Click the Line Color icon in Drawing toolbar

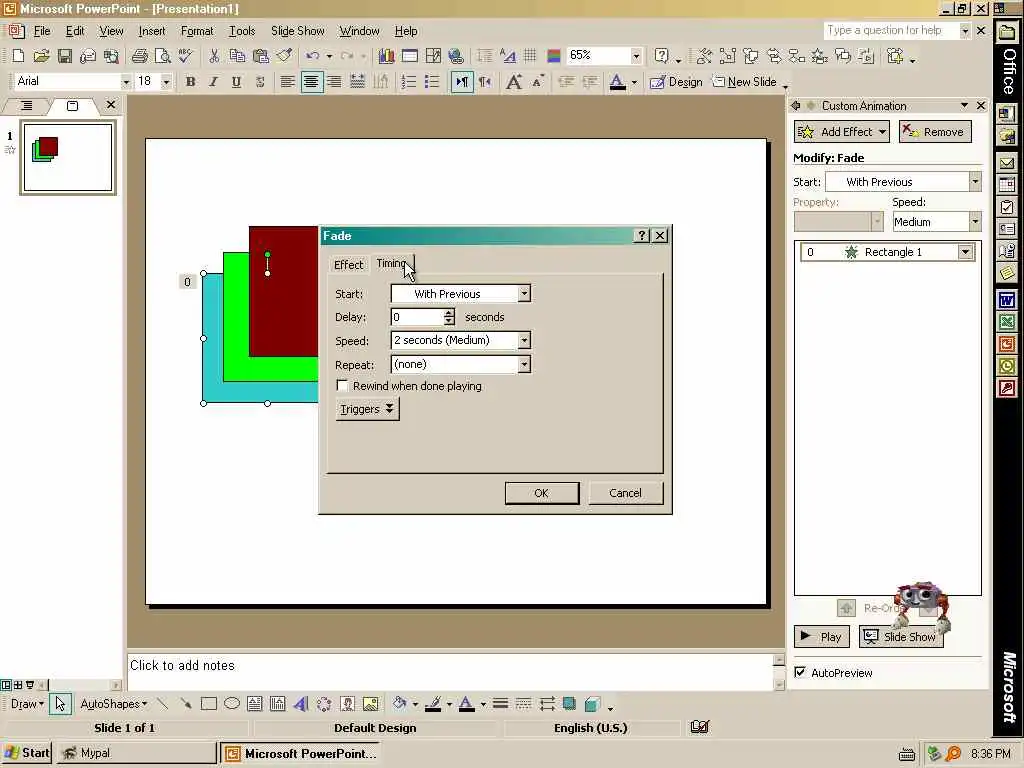point(432,704)
